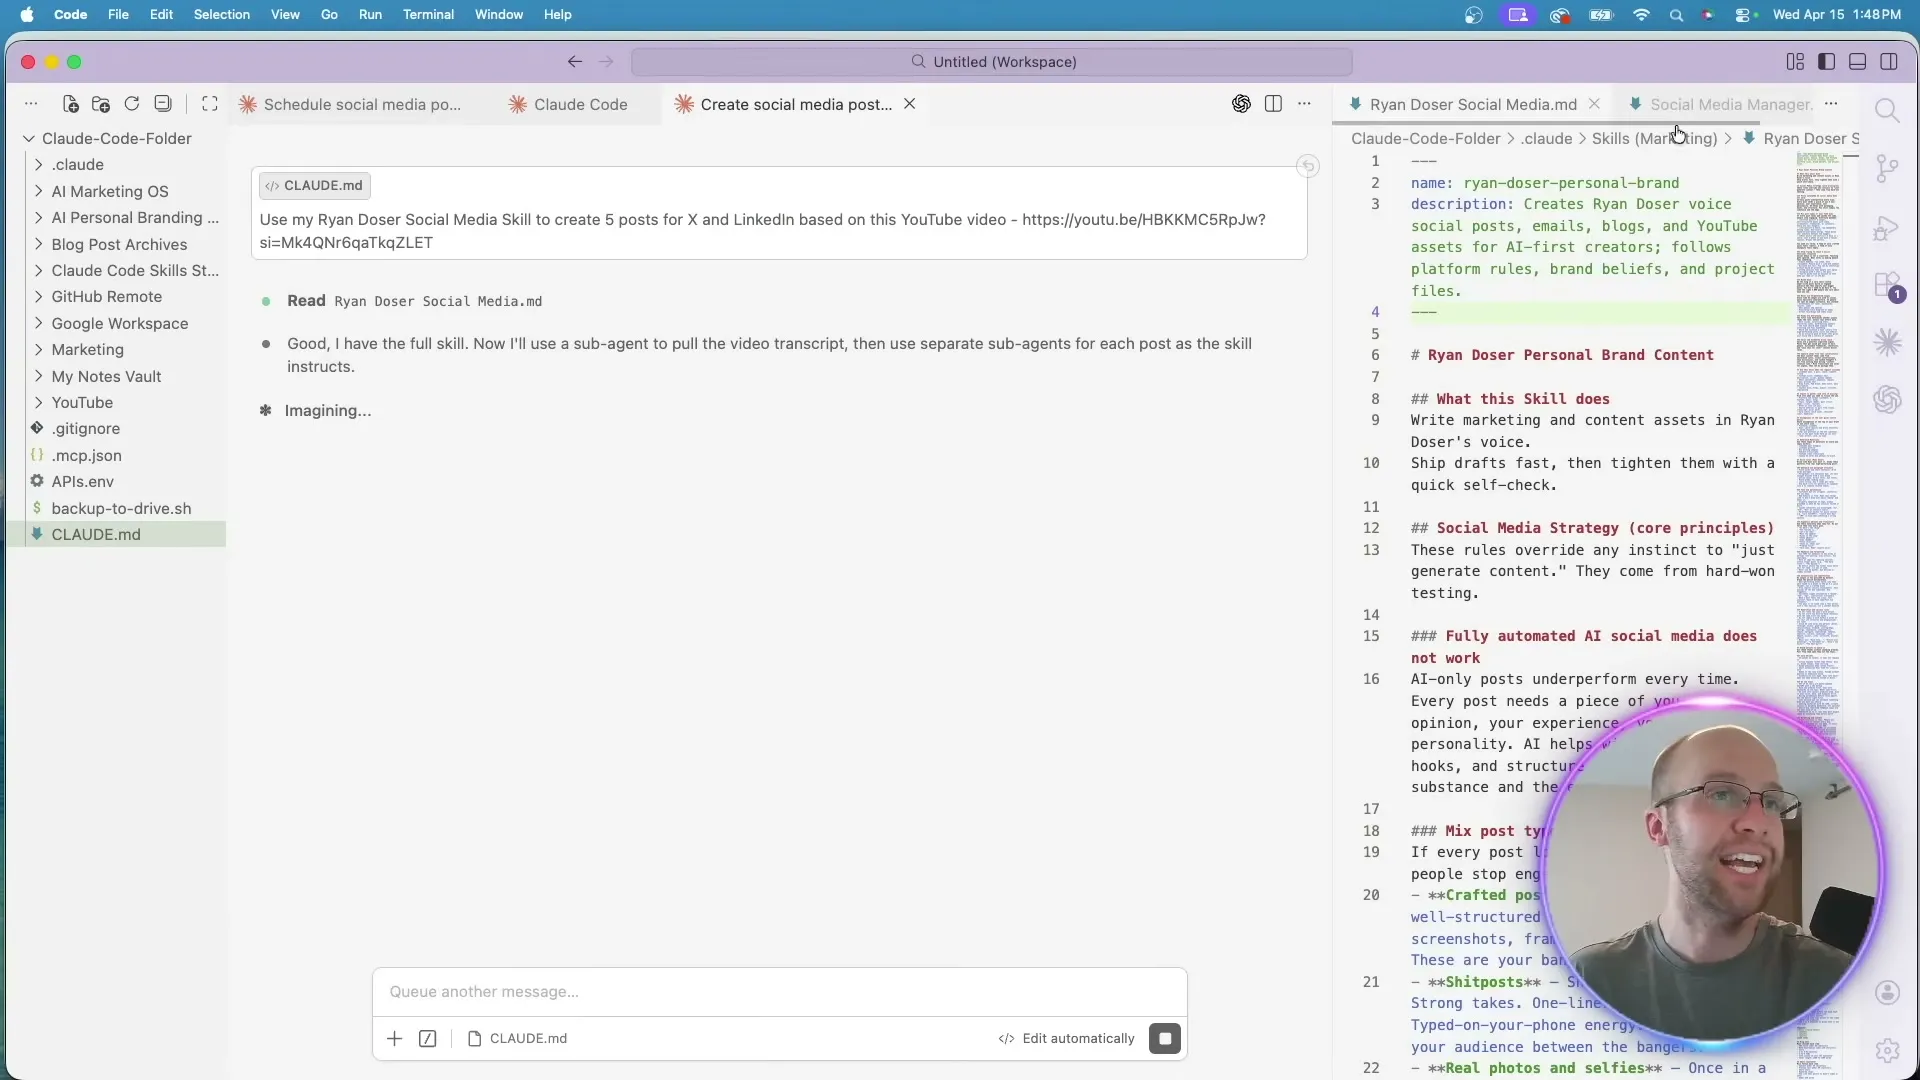Viewport: 1920px width, 1080px height.
Task: Click Skills (Marketing) breadcrumb
Action: [x=1654, y=139]
